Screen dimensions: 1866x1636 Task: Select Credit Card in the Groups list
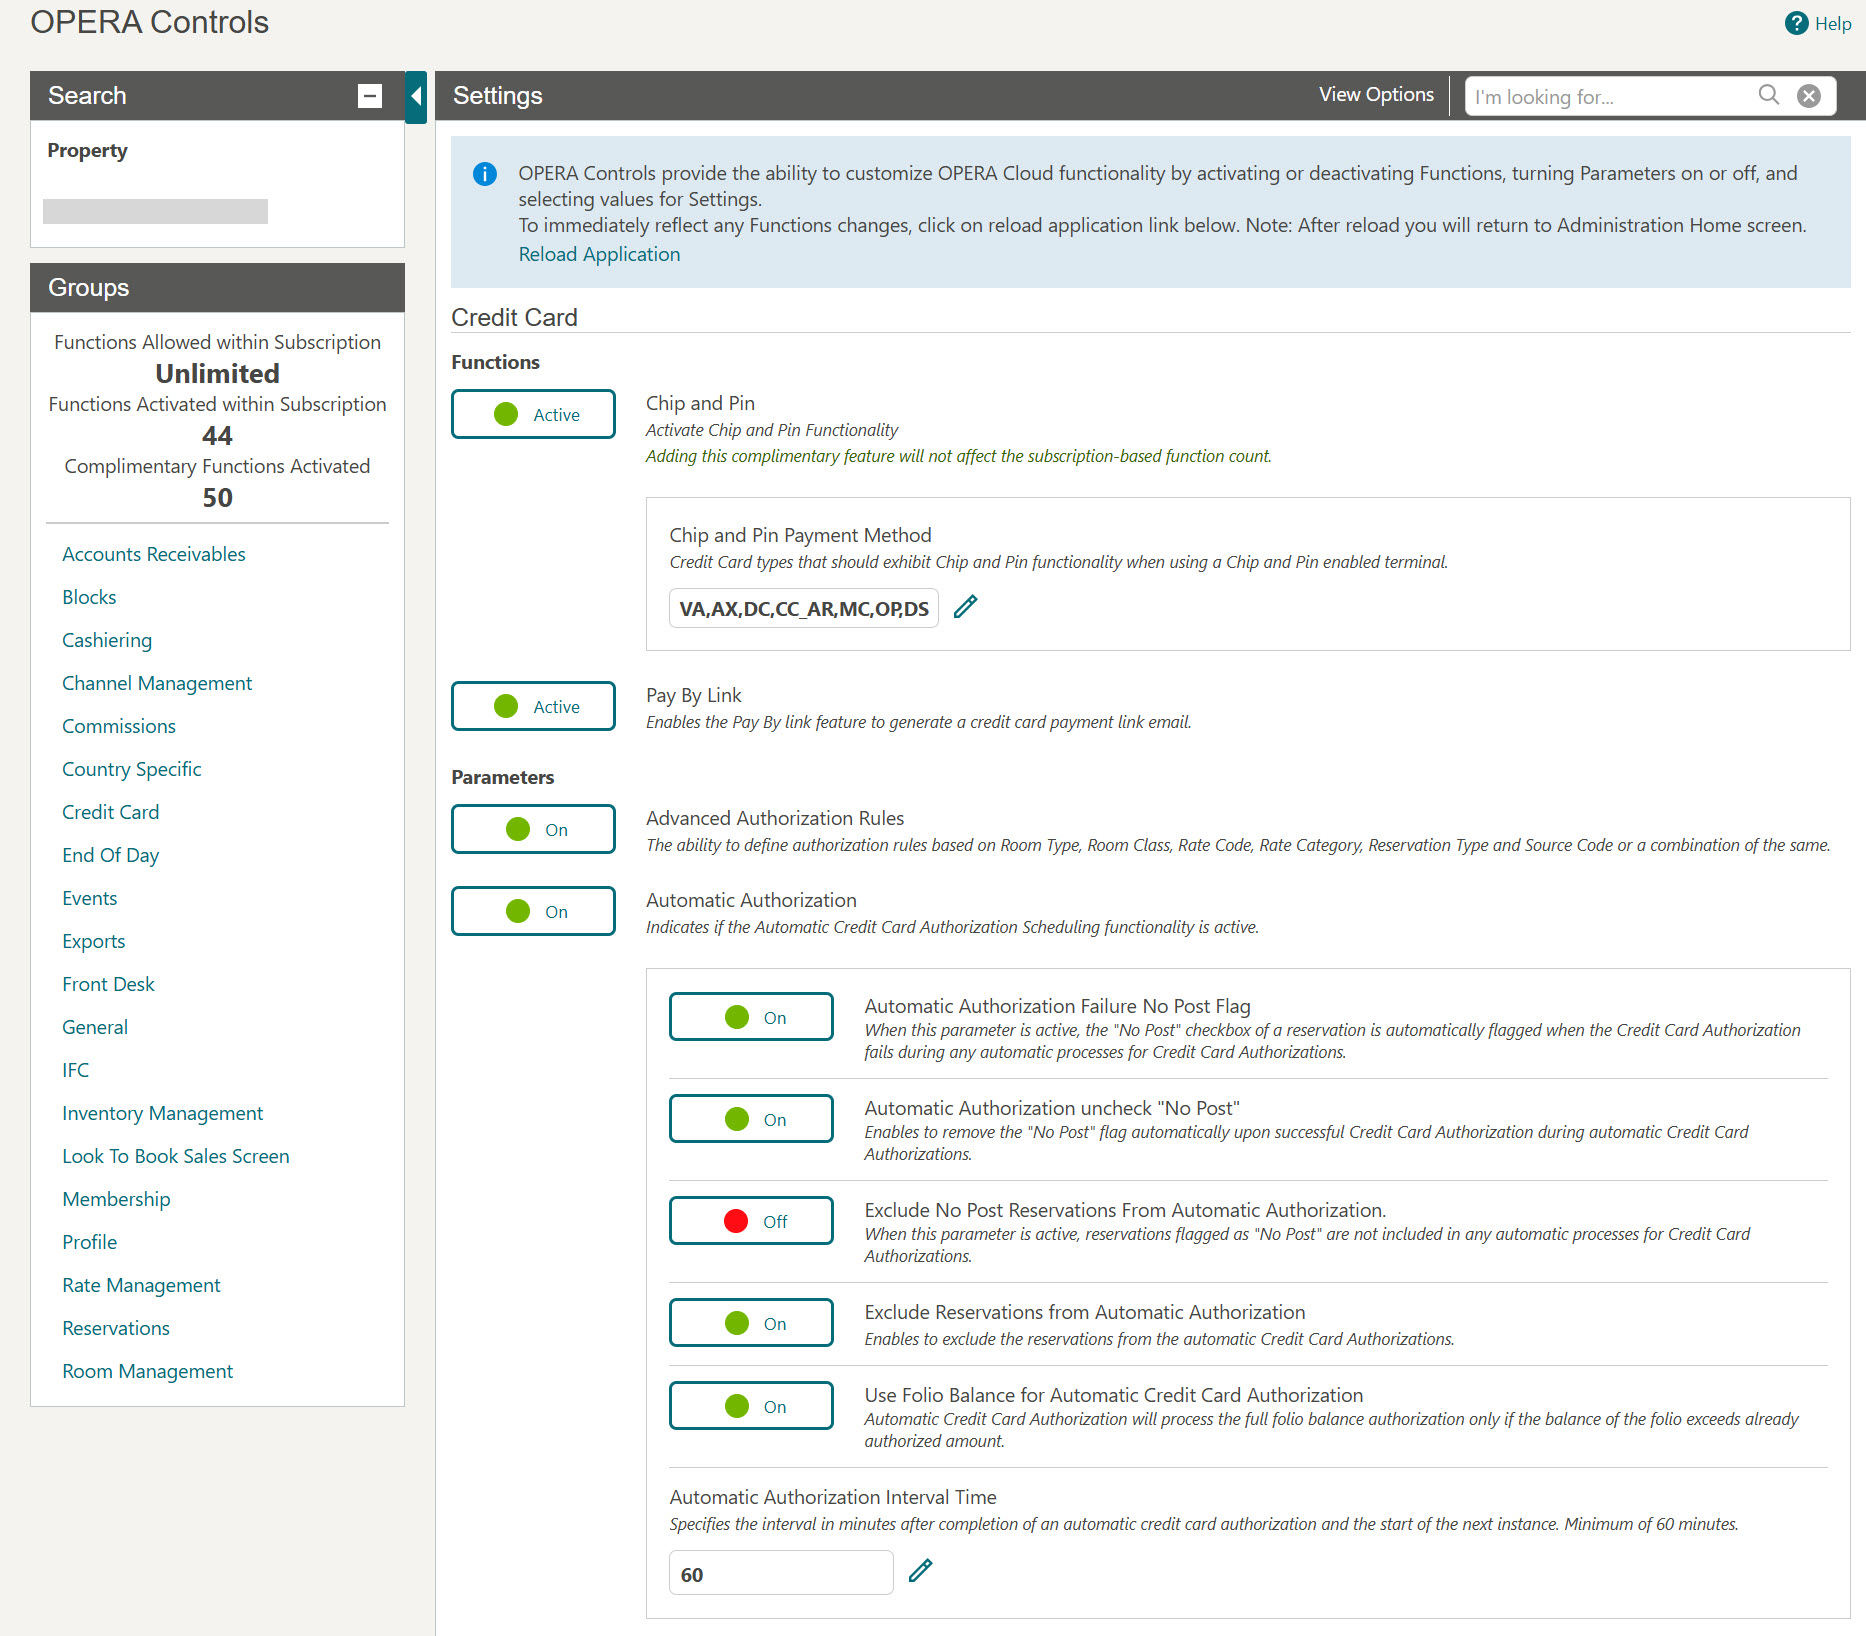(110, 811)
